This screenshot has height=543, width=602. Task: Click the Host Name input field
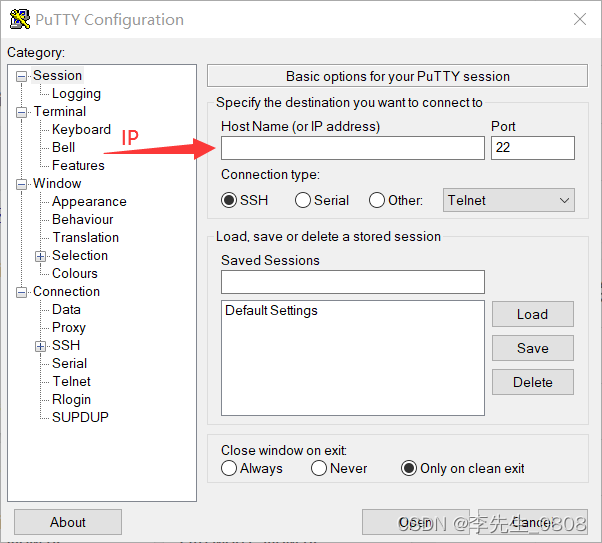(352, 148)
